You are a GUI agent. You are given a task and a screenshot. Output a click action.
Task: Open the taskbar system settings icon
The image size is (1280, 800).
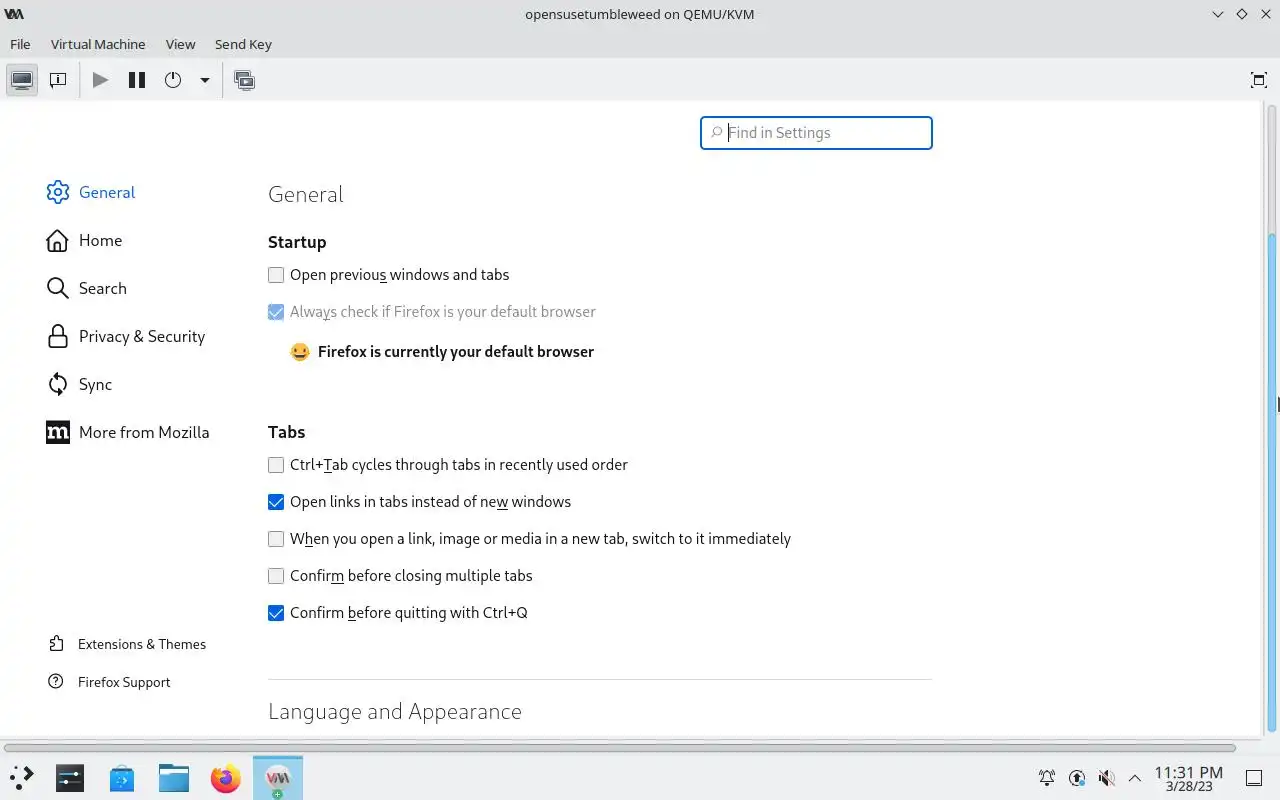tap(70, 778)
